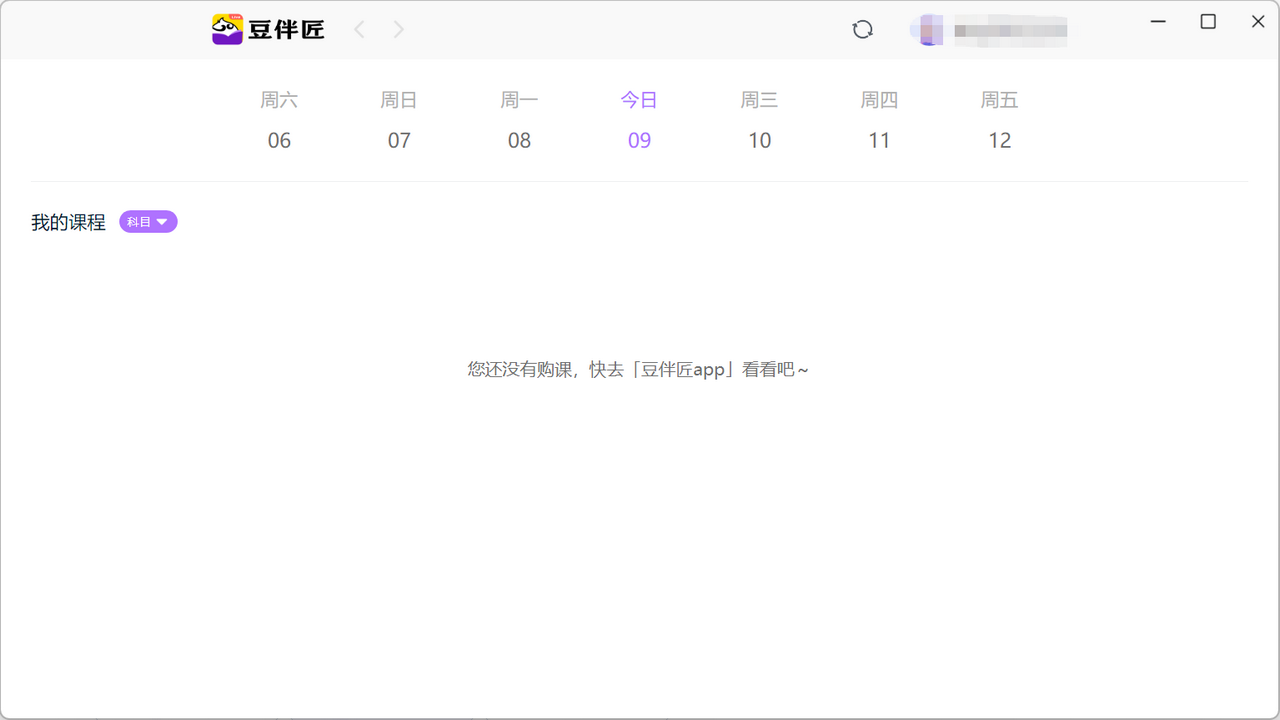Click the 豆伴匠 app logo icon

[227, 29]
